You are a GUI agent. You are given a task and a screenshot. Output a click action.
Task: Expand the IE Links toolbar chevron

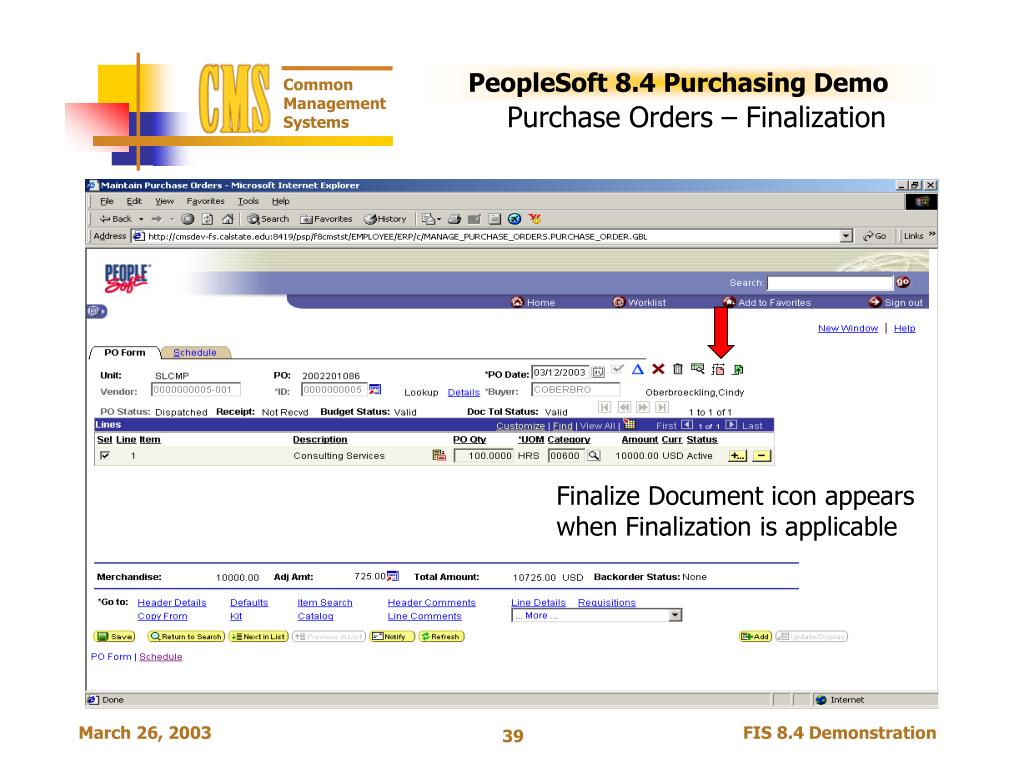click(x=932, y=234)
